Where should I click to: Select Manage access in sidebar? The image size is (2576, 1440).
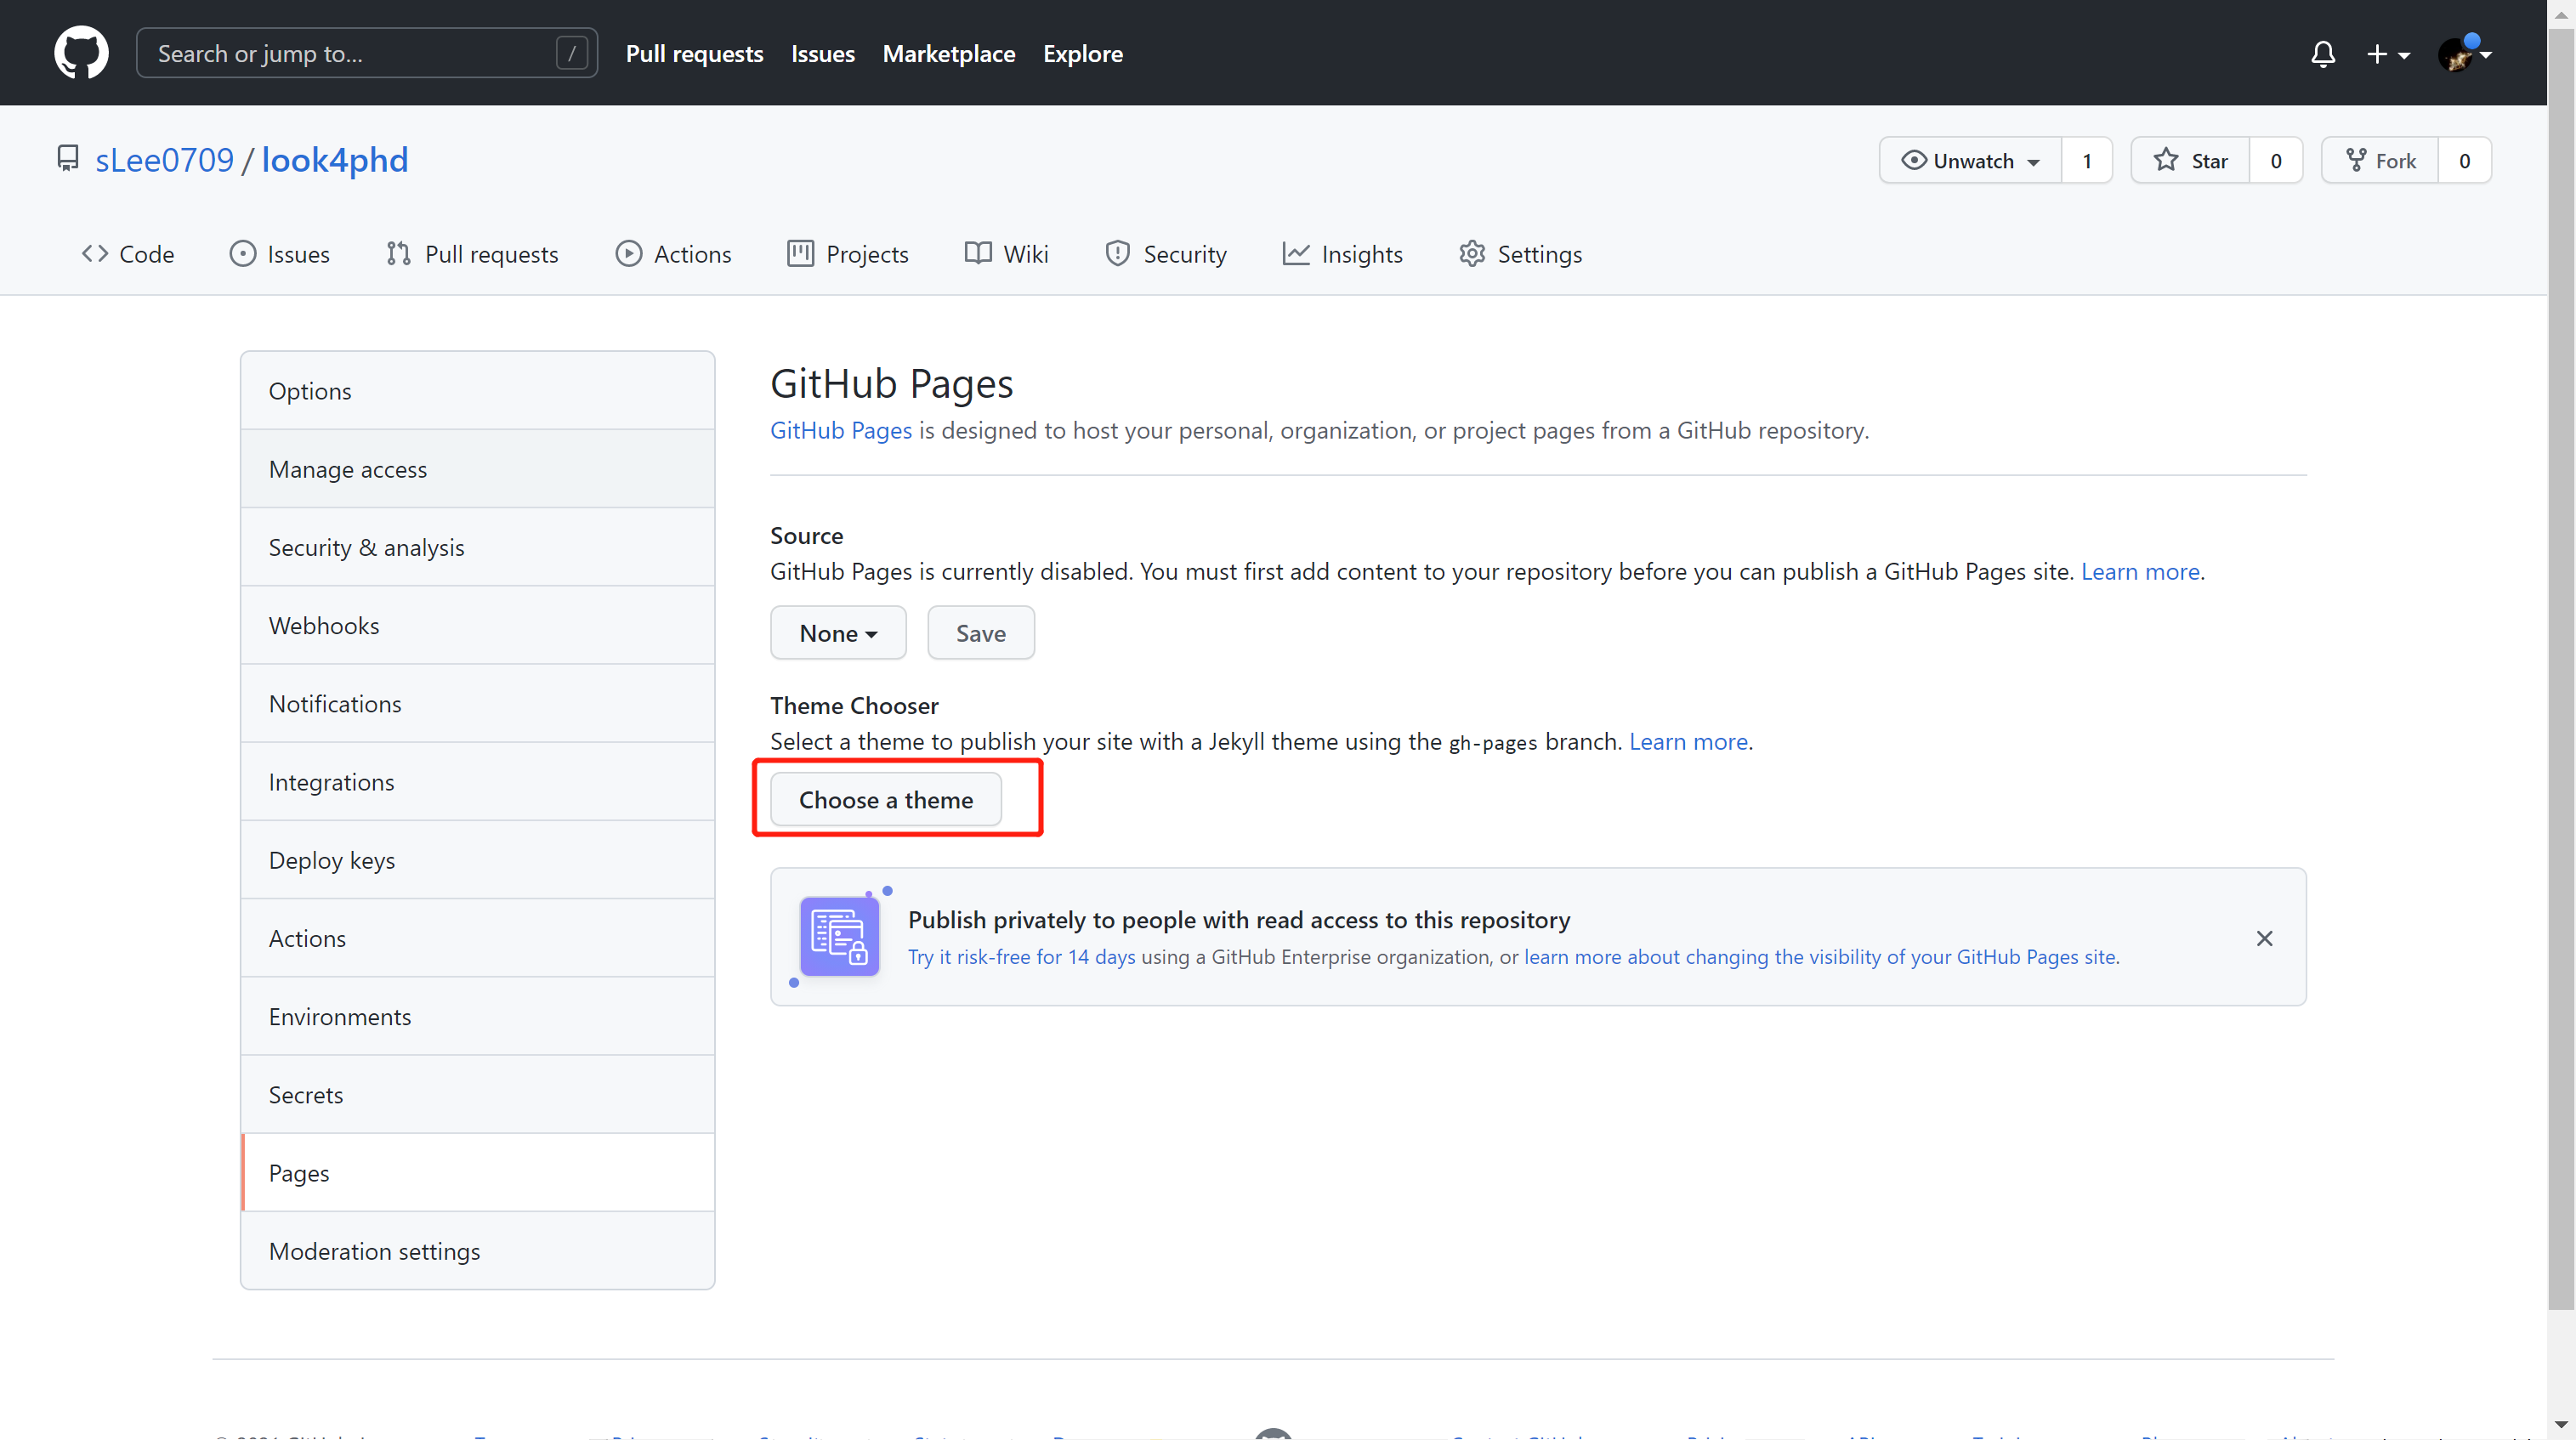[478, 469]
